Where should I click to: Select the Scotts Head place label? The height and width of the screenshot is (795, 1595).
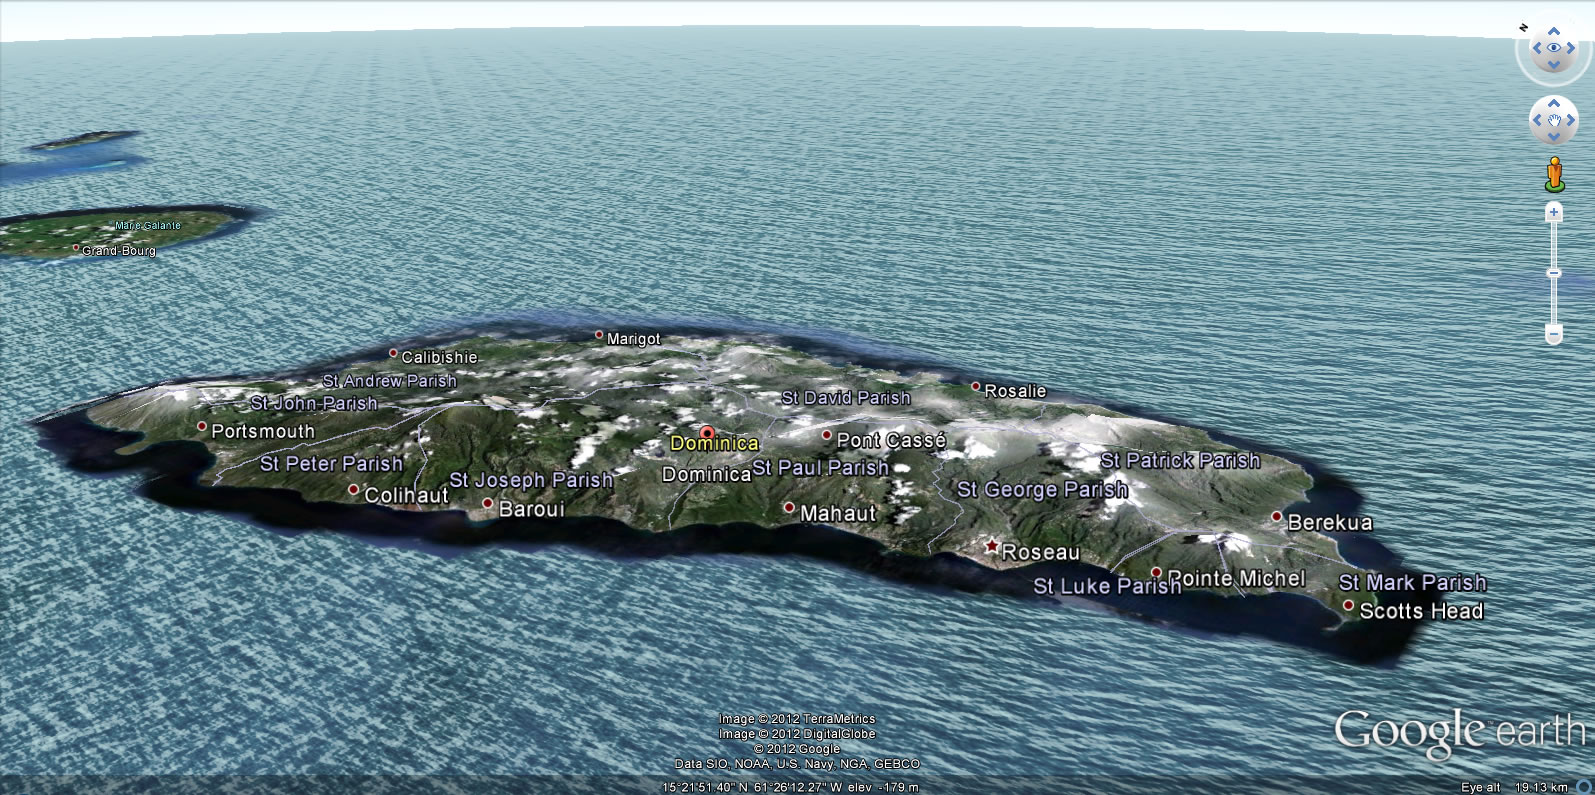coord(1421,611)
